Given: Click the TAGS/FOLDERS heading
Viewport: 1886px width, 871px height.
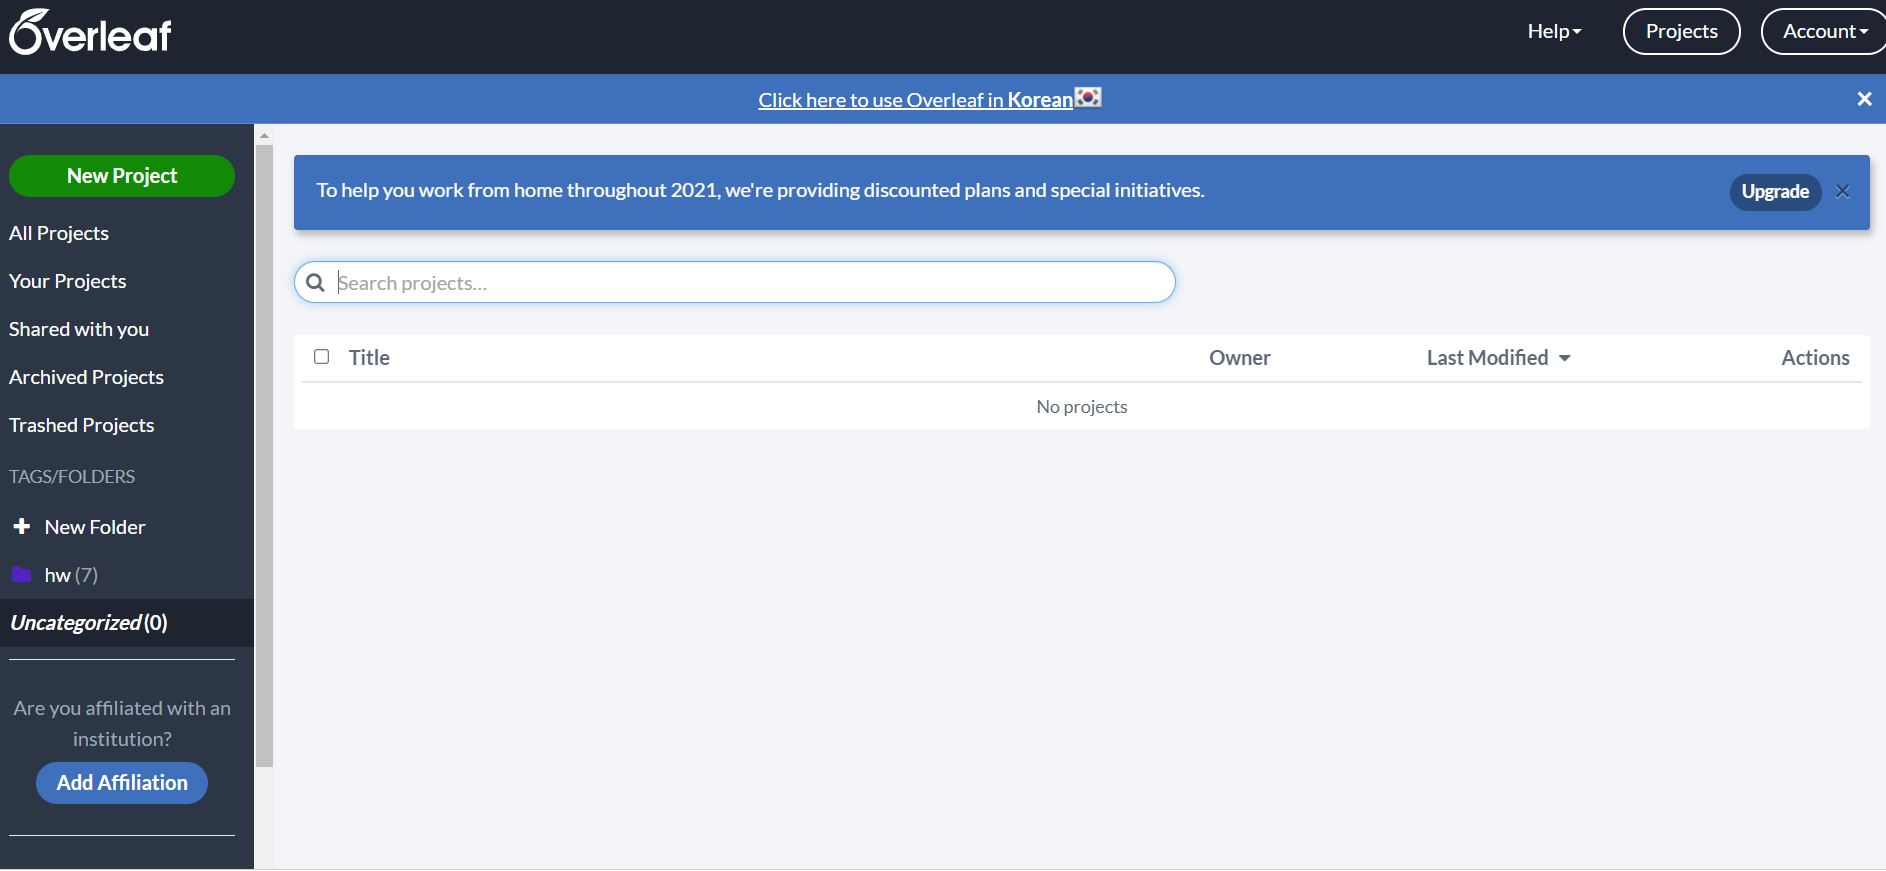Looking at the screenshot, I should 72,477.
